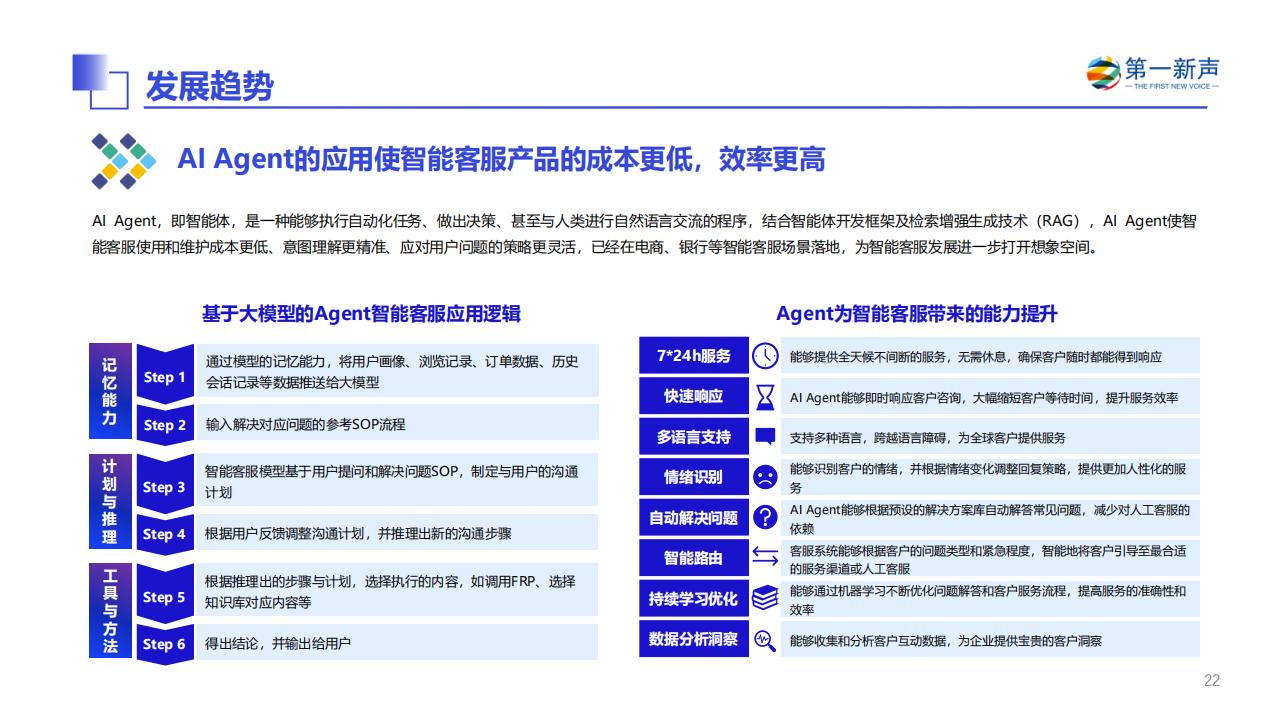
Task: Click the hourglass icon beside 快速响应
Action: (765, 397)
